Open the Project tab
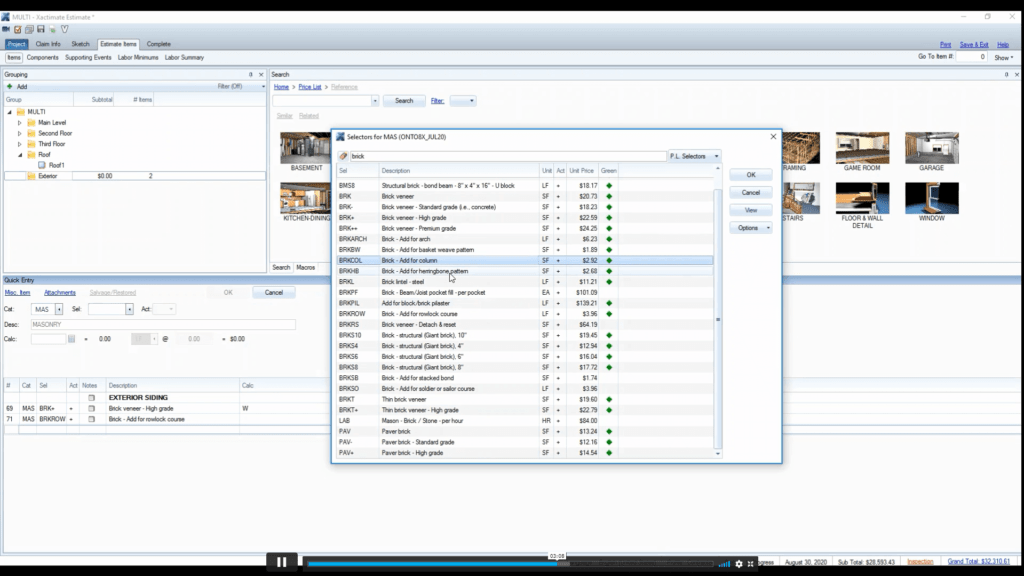The image size is (1024, 576). point(16,44)
